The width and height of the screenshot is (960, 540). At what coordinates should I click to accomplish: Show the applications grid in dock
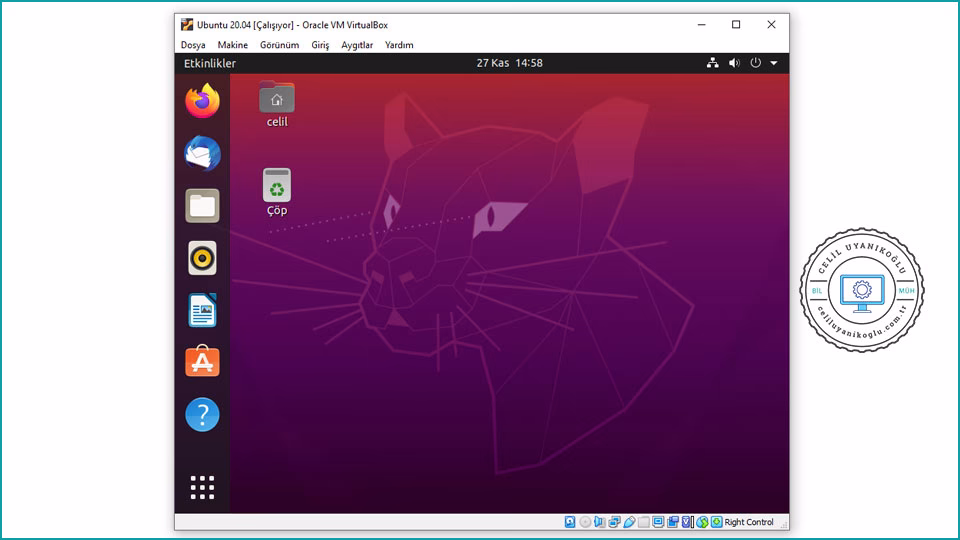coord(203,487)
